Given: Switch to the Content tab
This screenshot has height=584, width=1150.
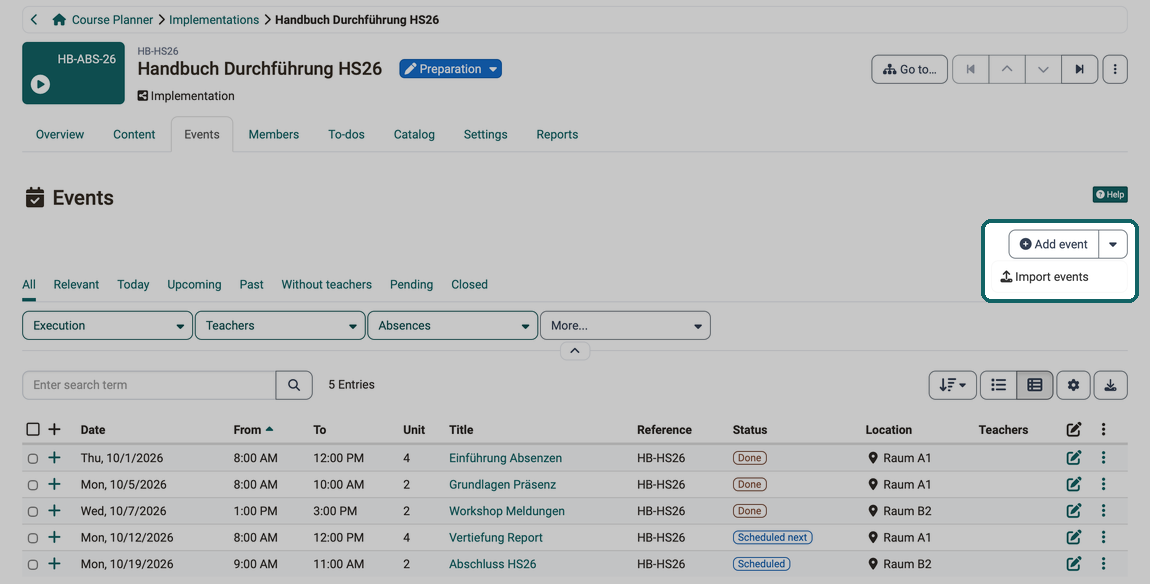Looking at the screenshot, I should pos(134,134).
